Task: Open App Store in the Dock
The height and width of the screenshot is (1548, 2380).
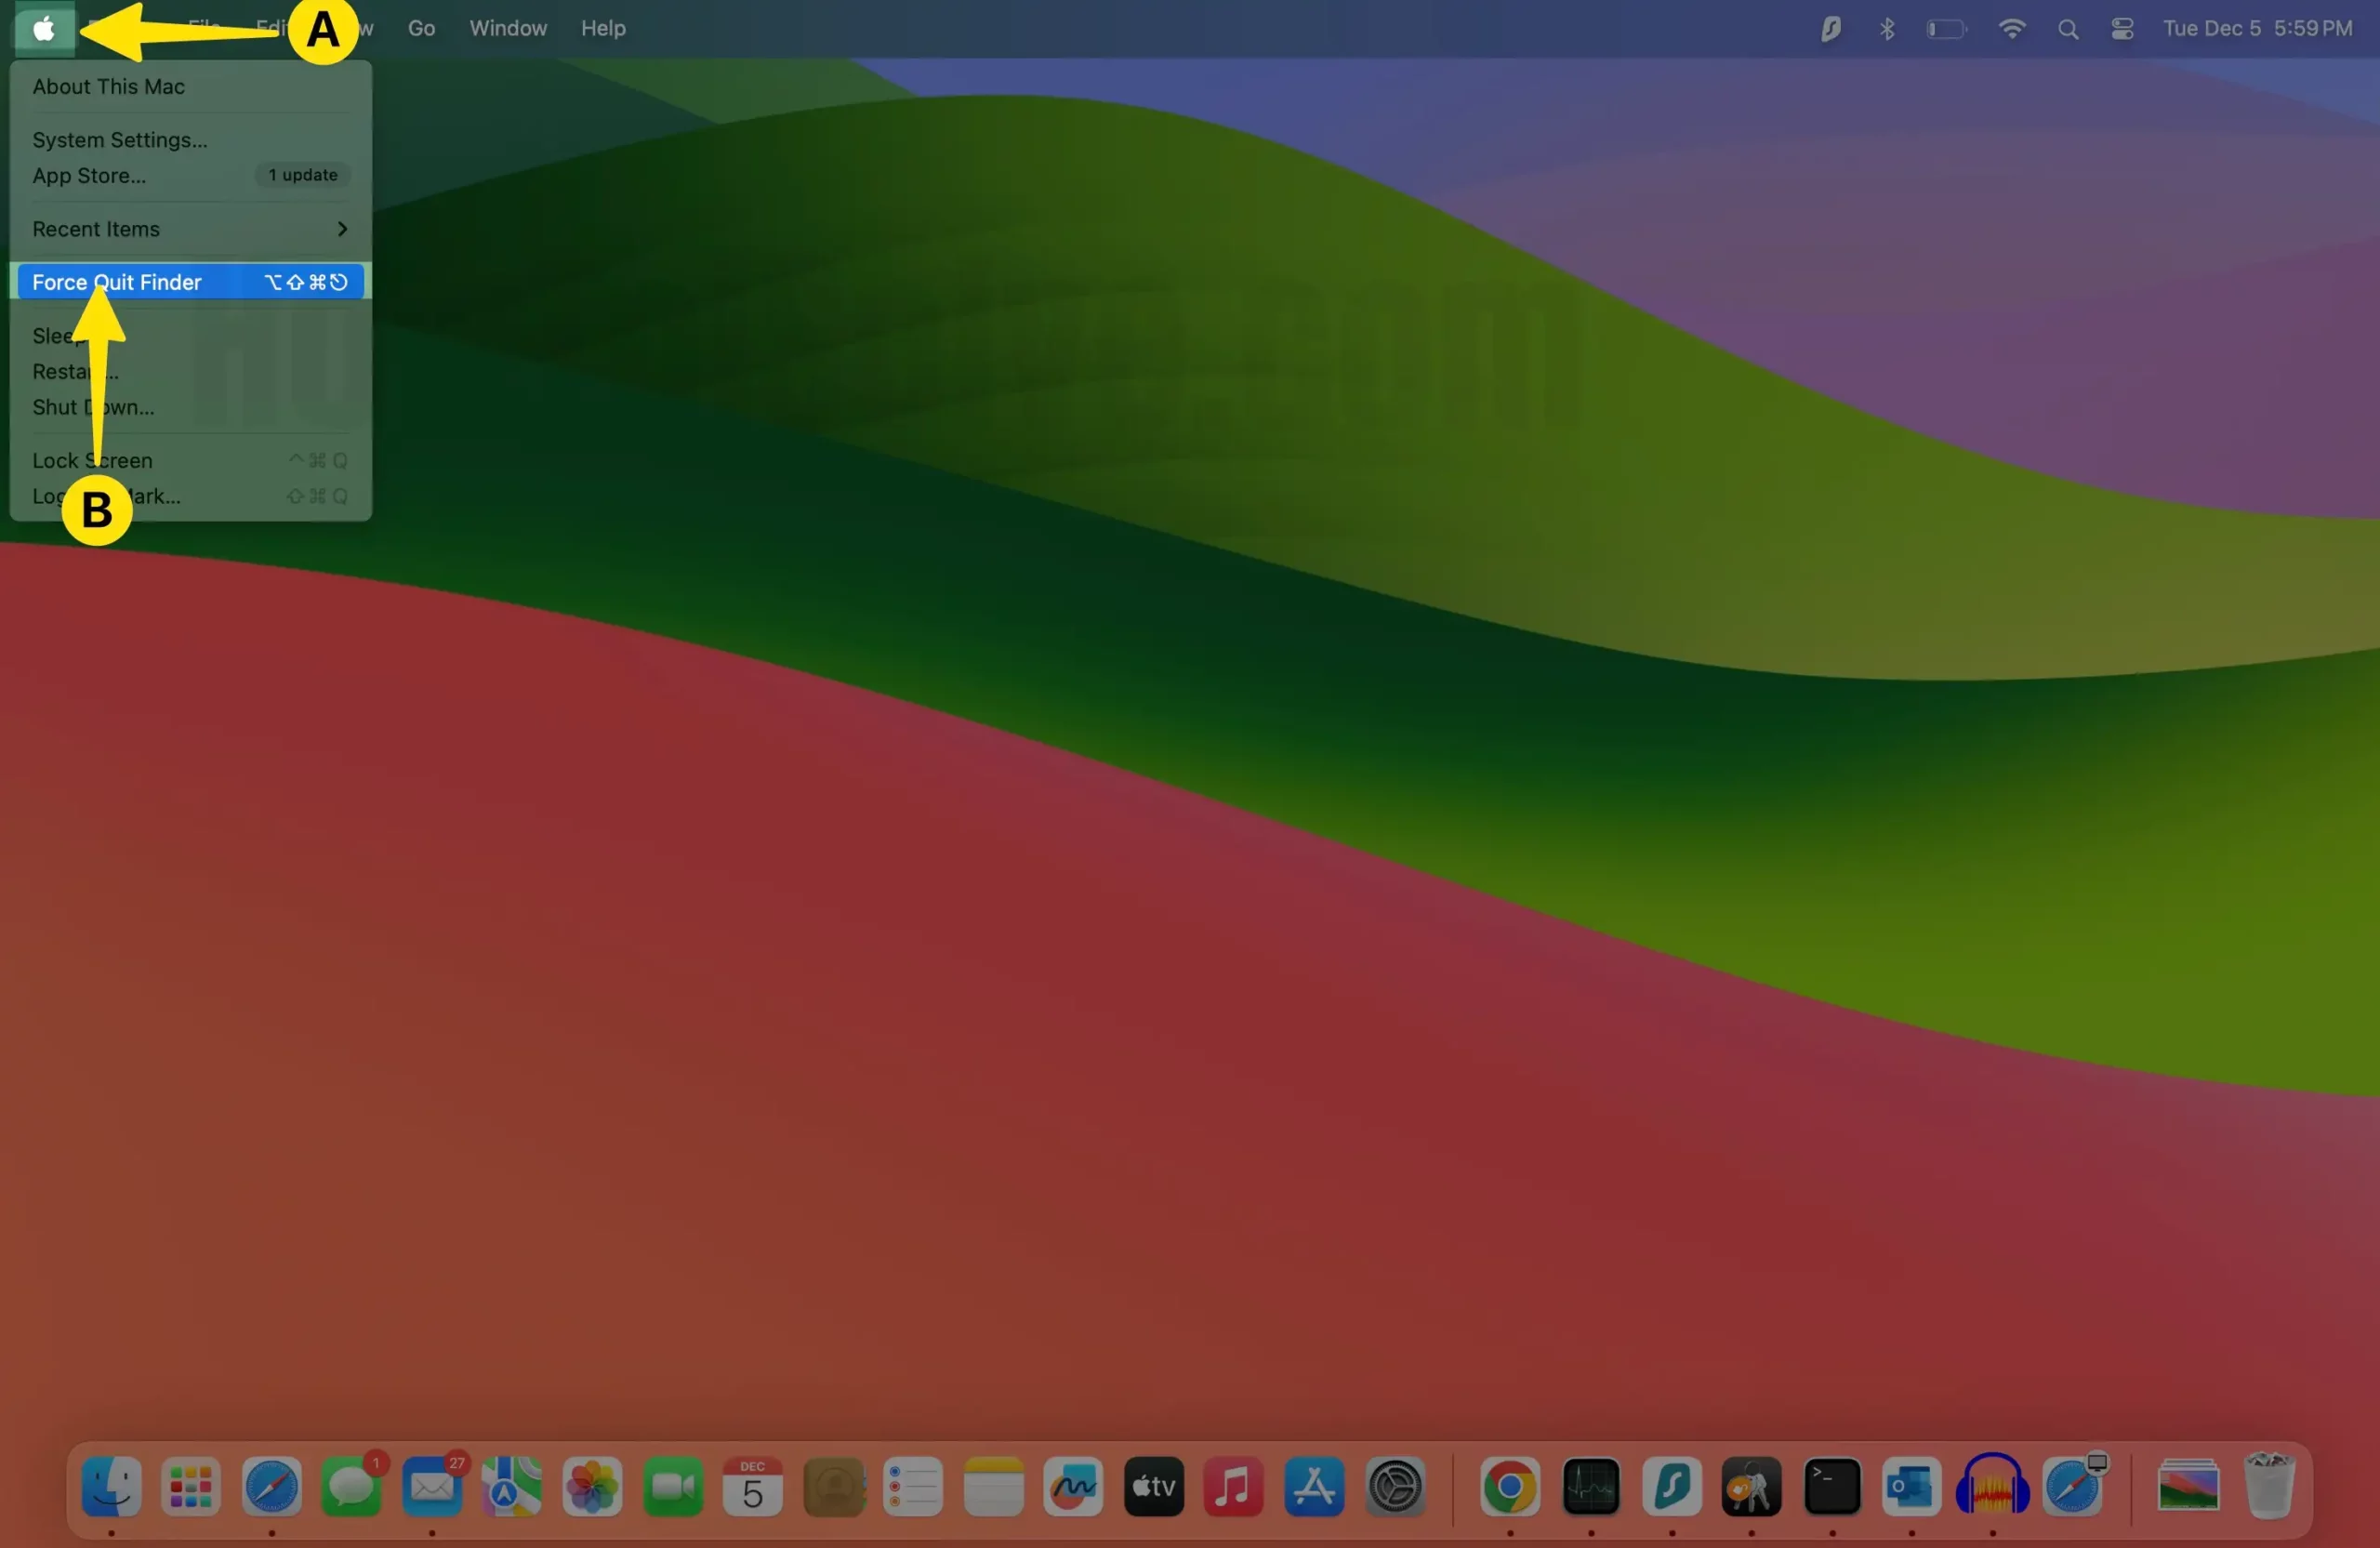Action: pyautogui.click(x=1315, y=1487)
